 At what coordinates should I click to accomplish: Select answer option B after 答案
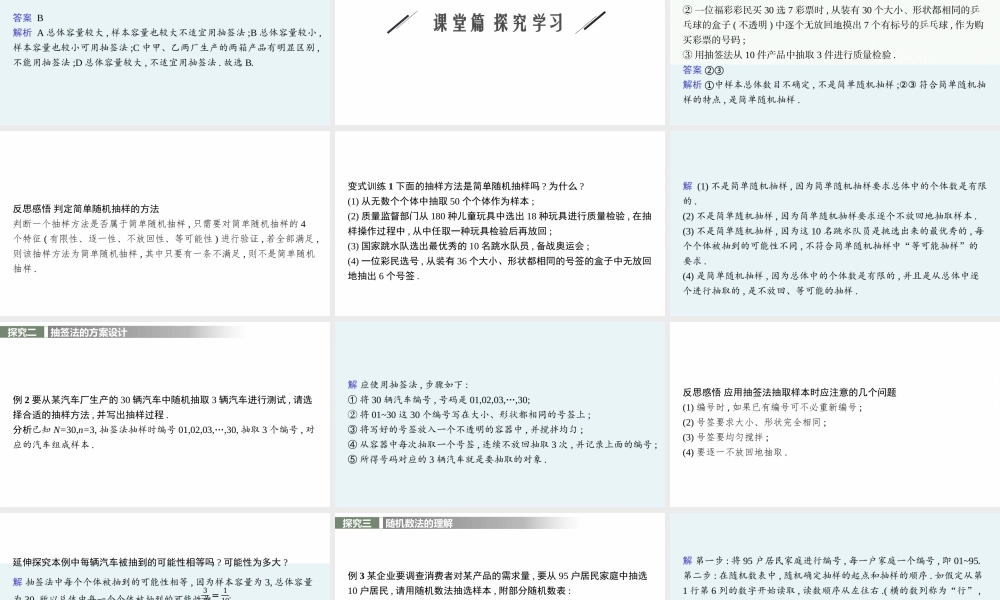39,17
